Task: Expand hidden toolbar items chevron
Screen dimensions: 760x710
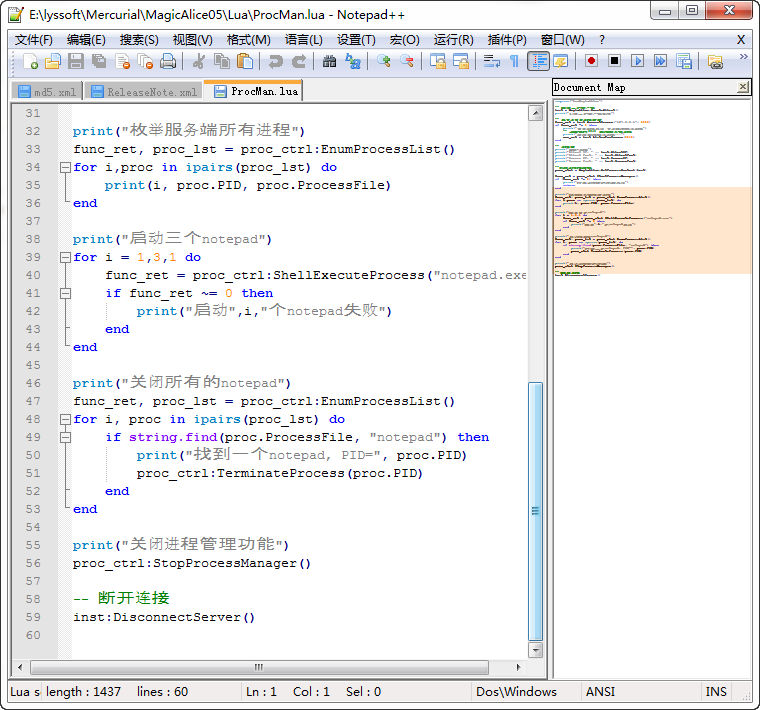Action: pos(744,57)
